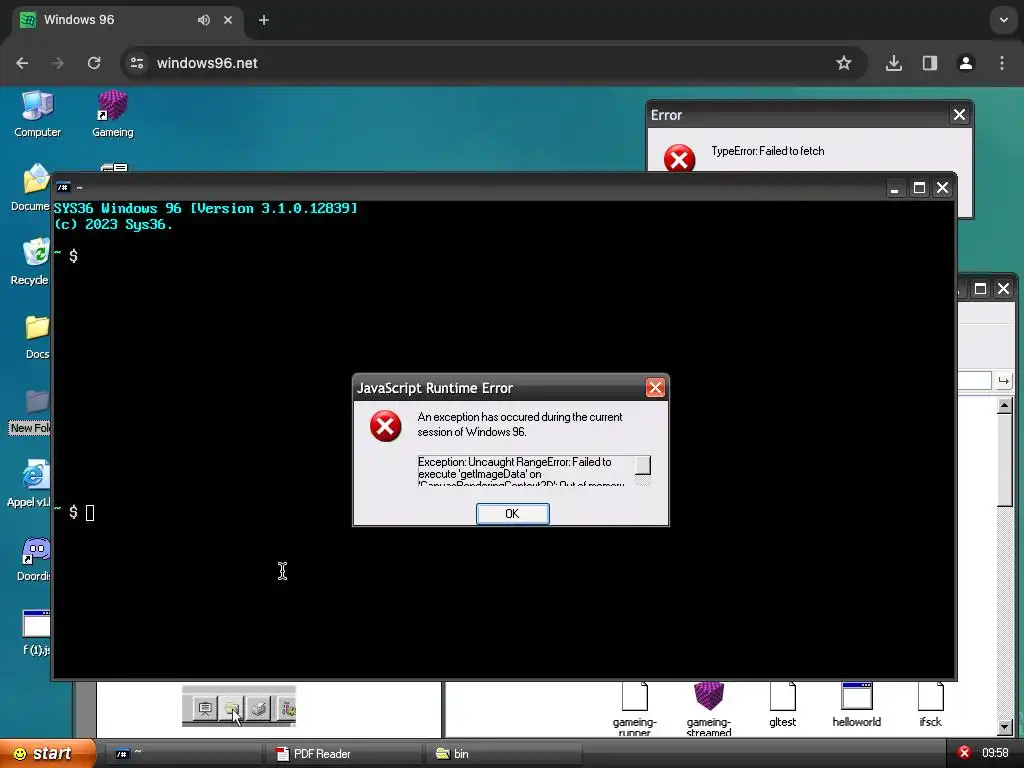Click the printer icon in PDF toolbar image

[259, 708]
